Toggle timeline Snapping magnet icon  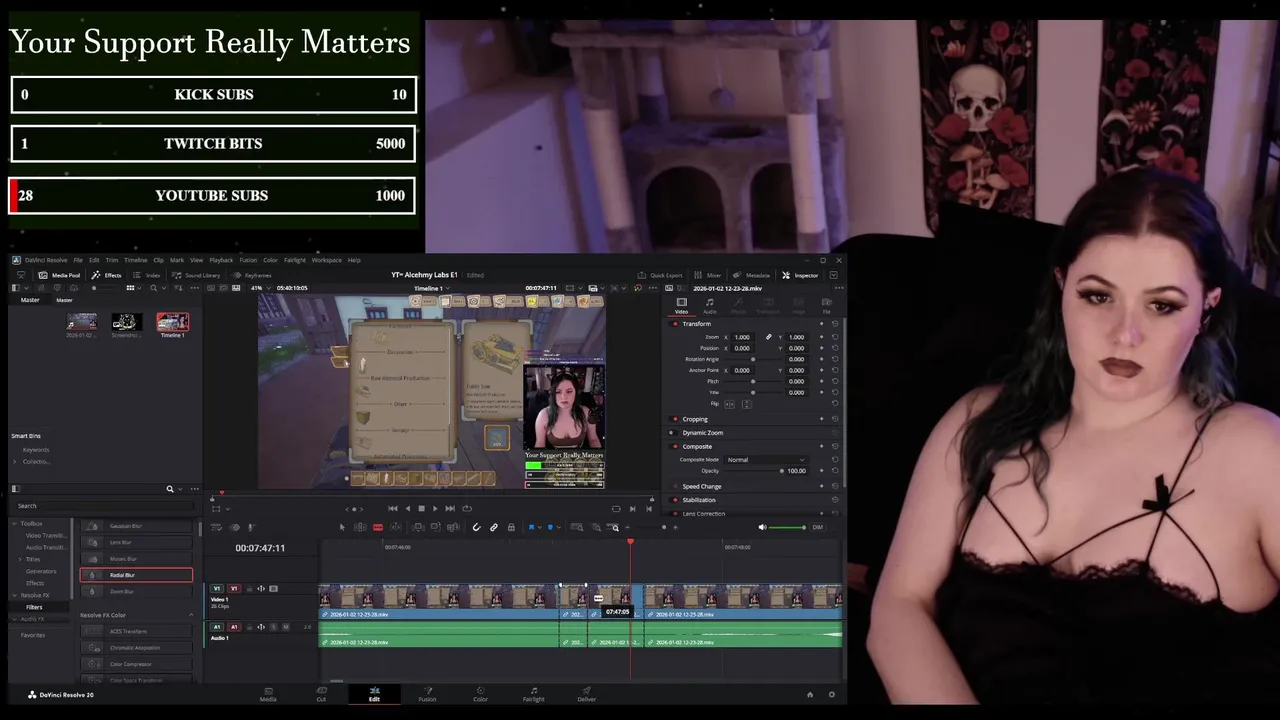(x=476, y=527)
